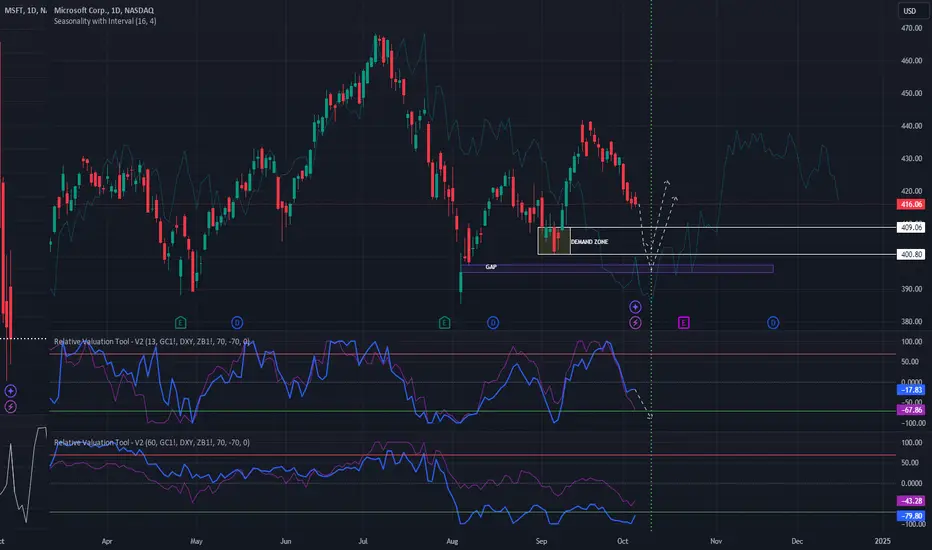Open the USD currency selector
Image resolution: width=932 pixels, height=550 pixels.
click(x=910, y=11)
